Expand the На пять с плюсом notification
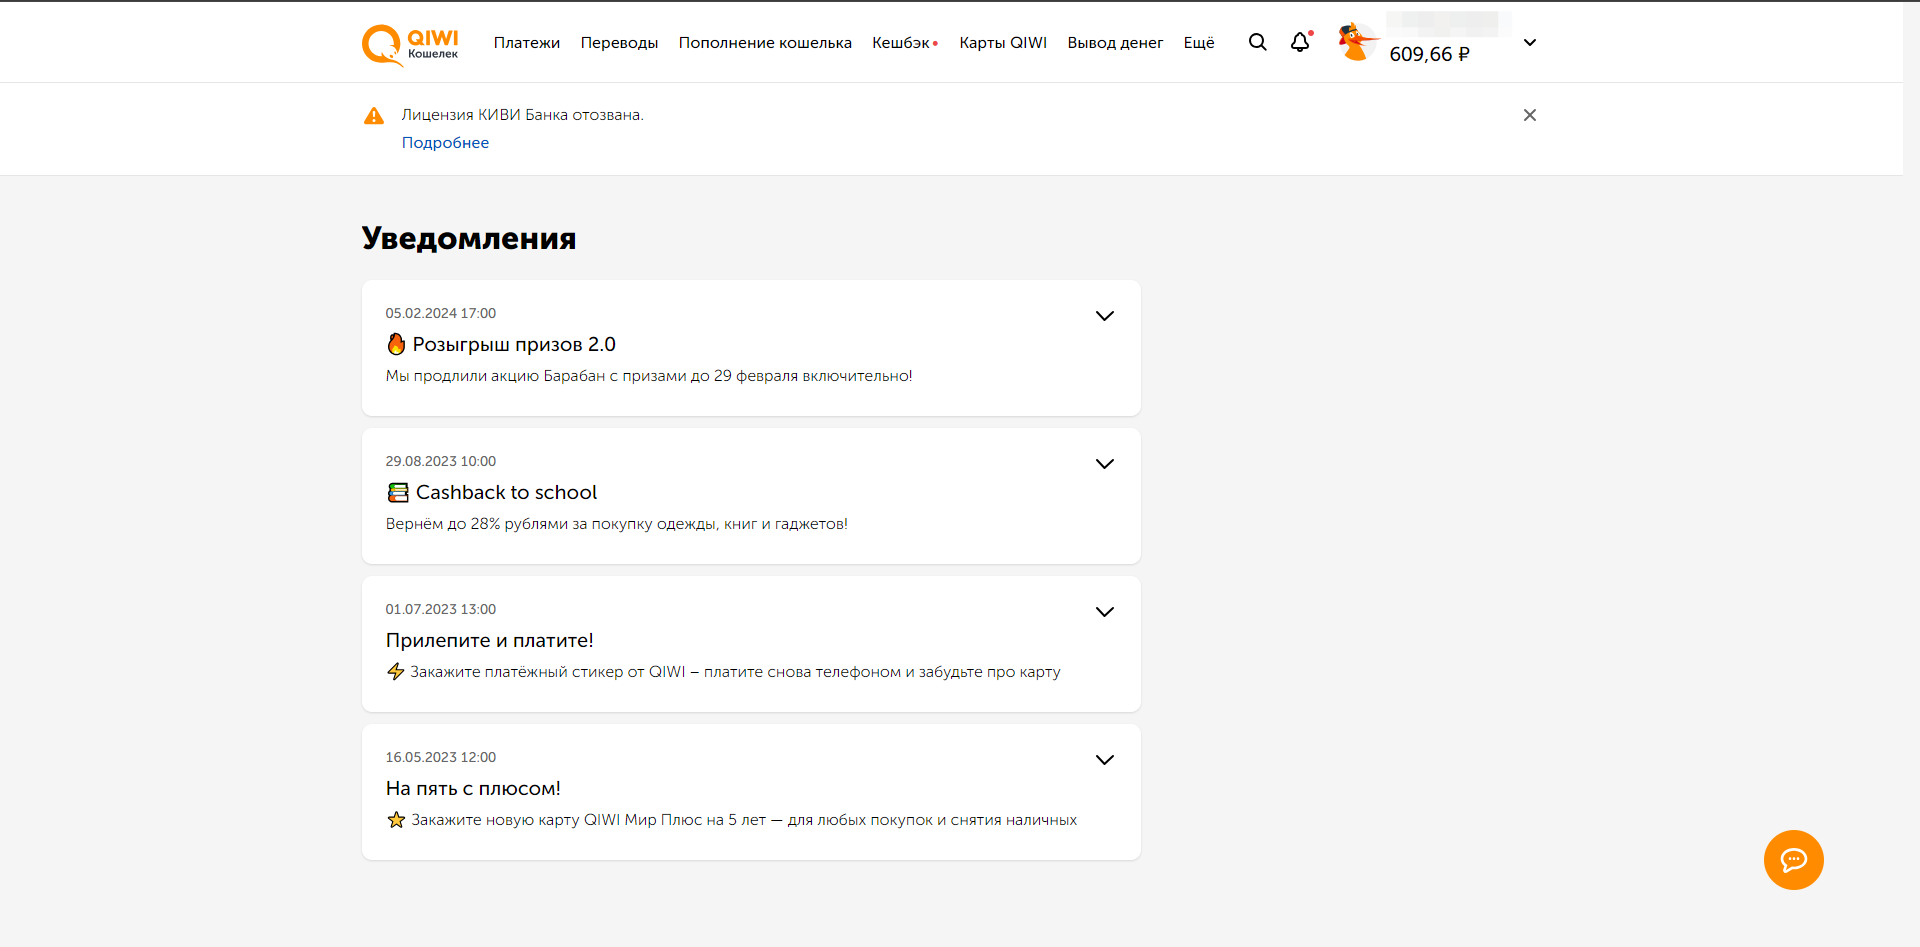The height and width of the screenshot is (947, 1920). point(1104,760)
